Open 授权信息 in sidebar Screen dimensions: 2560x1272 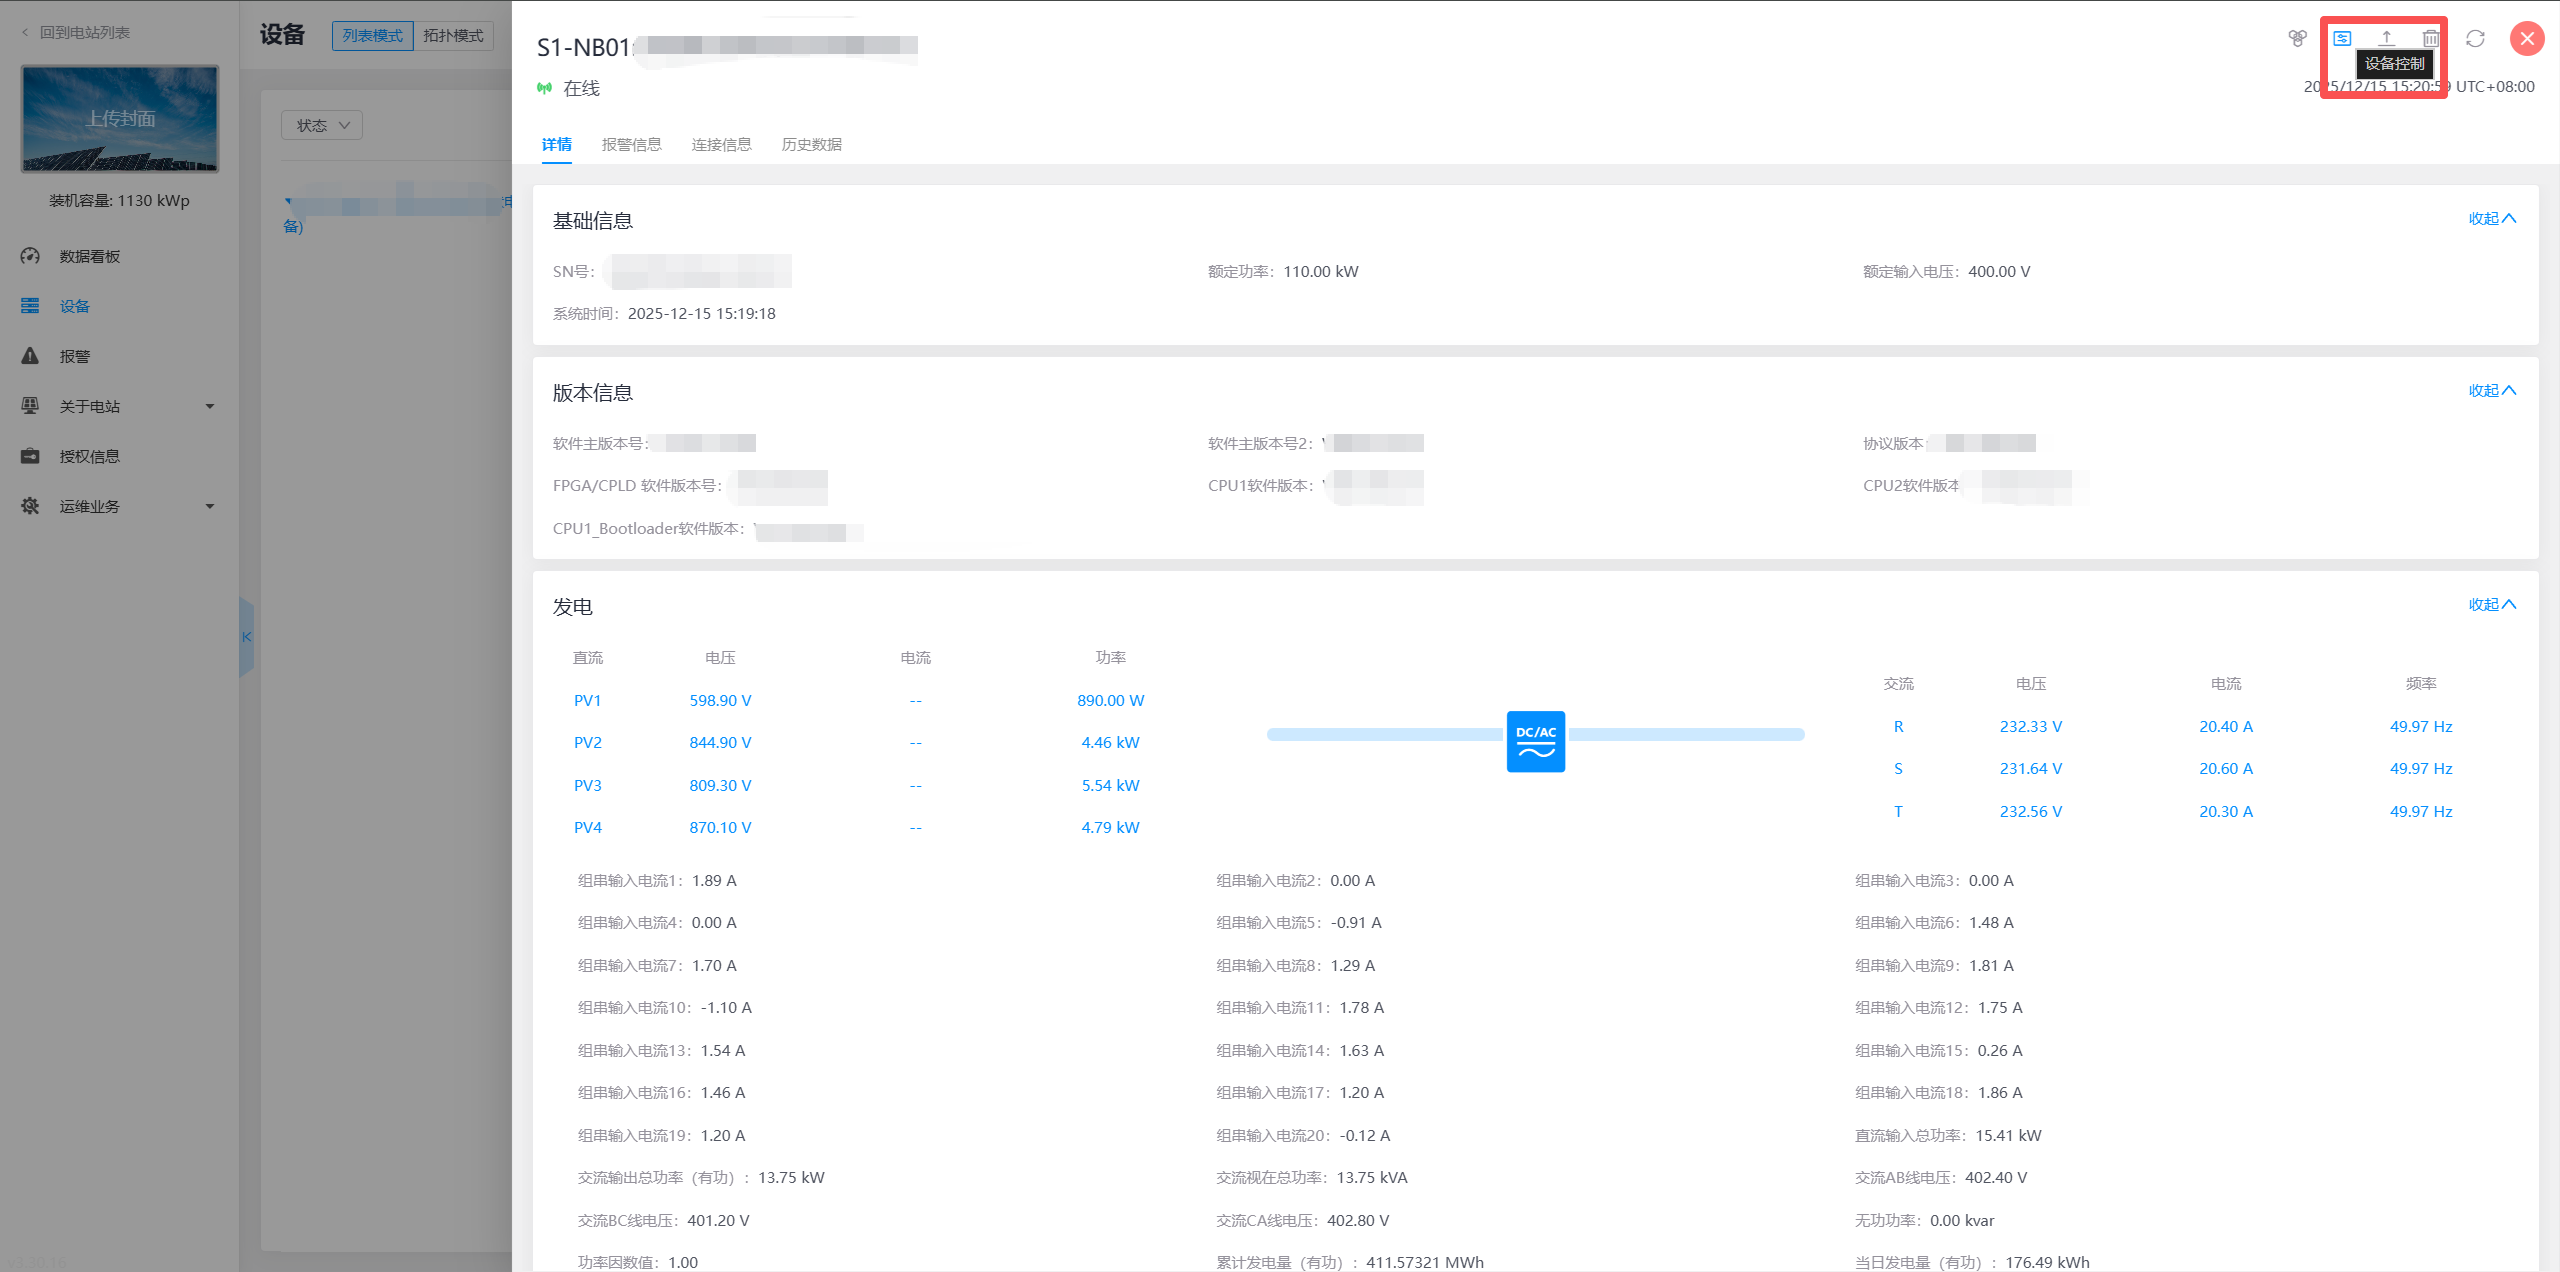click(89, 456)
